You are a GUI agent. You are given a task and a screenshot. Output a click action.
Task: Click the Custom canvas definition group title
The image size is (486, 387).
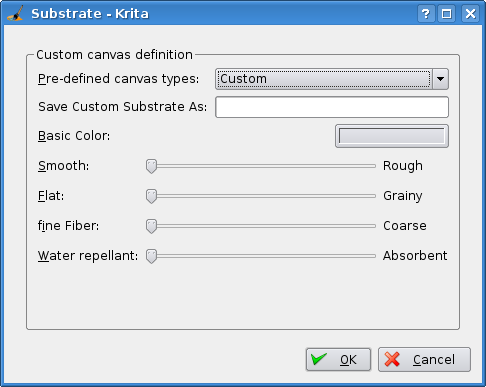pos(114,55)
